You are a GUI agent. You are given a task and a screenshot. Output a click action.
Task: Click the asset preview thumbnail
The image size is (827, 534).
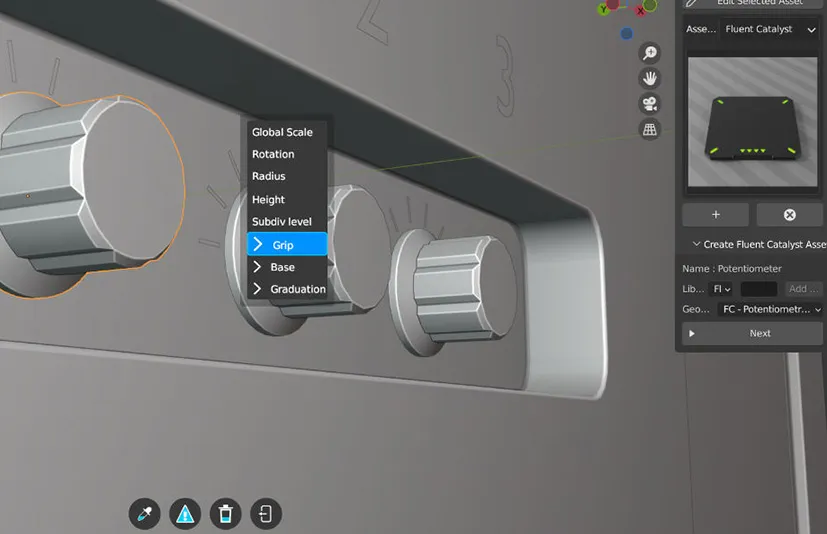[x=755, y=125]
